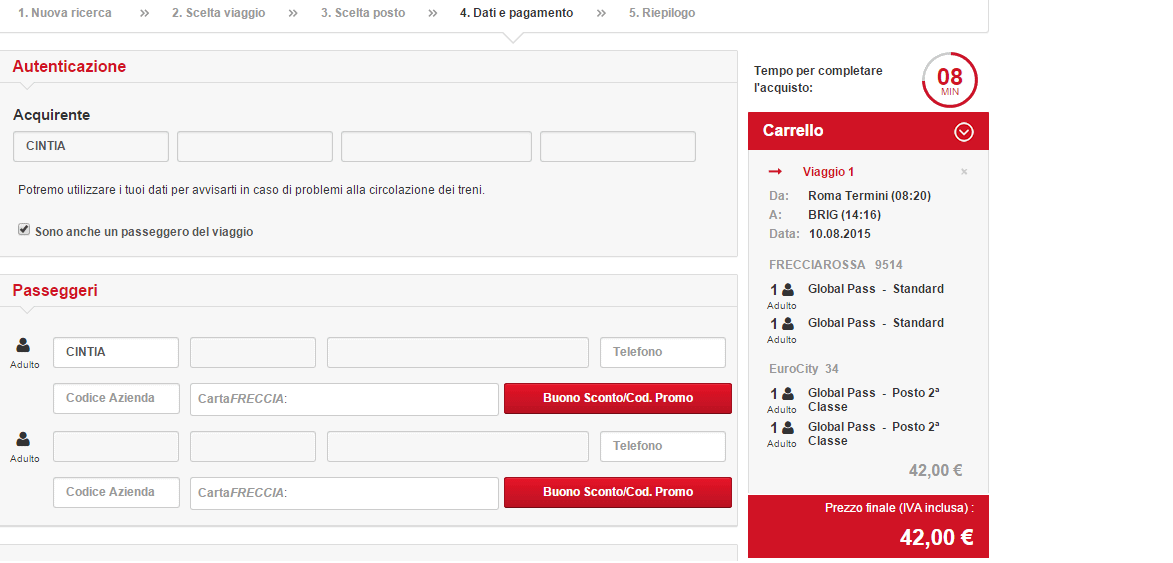Click third Acquirente wide empty field
This screenshot has width=1173, height=563.
click(436, 147)
